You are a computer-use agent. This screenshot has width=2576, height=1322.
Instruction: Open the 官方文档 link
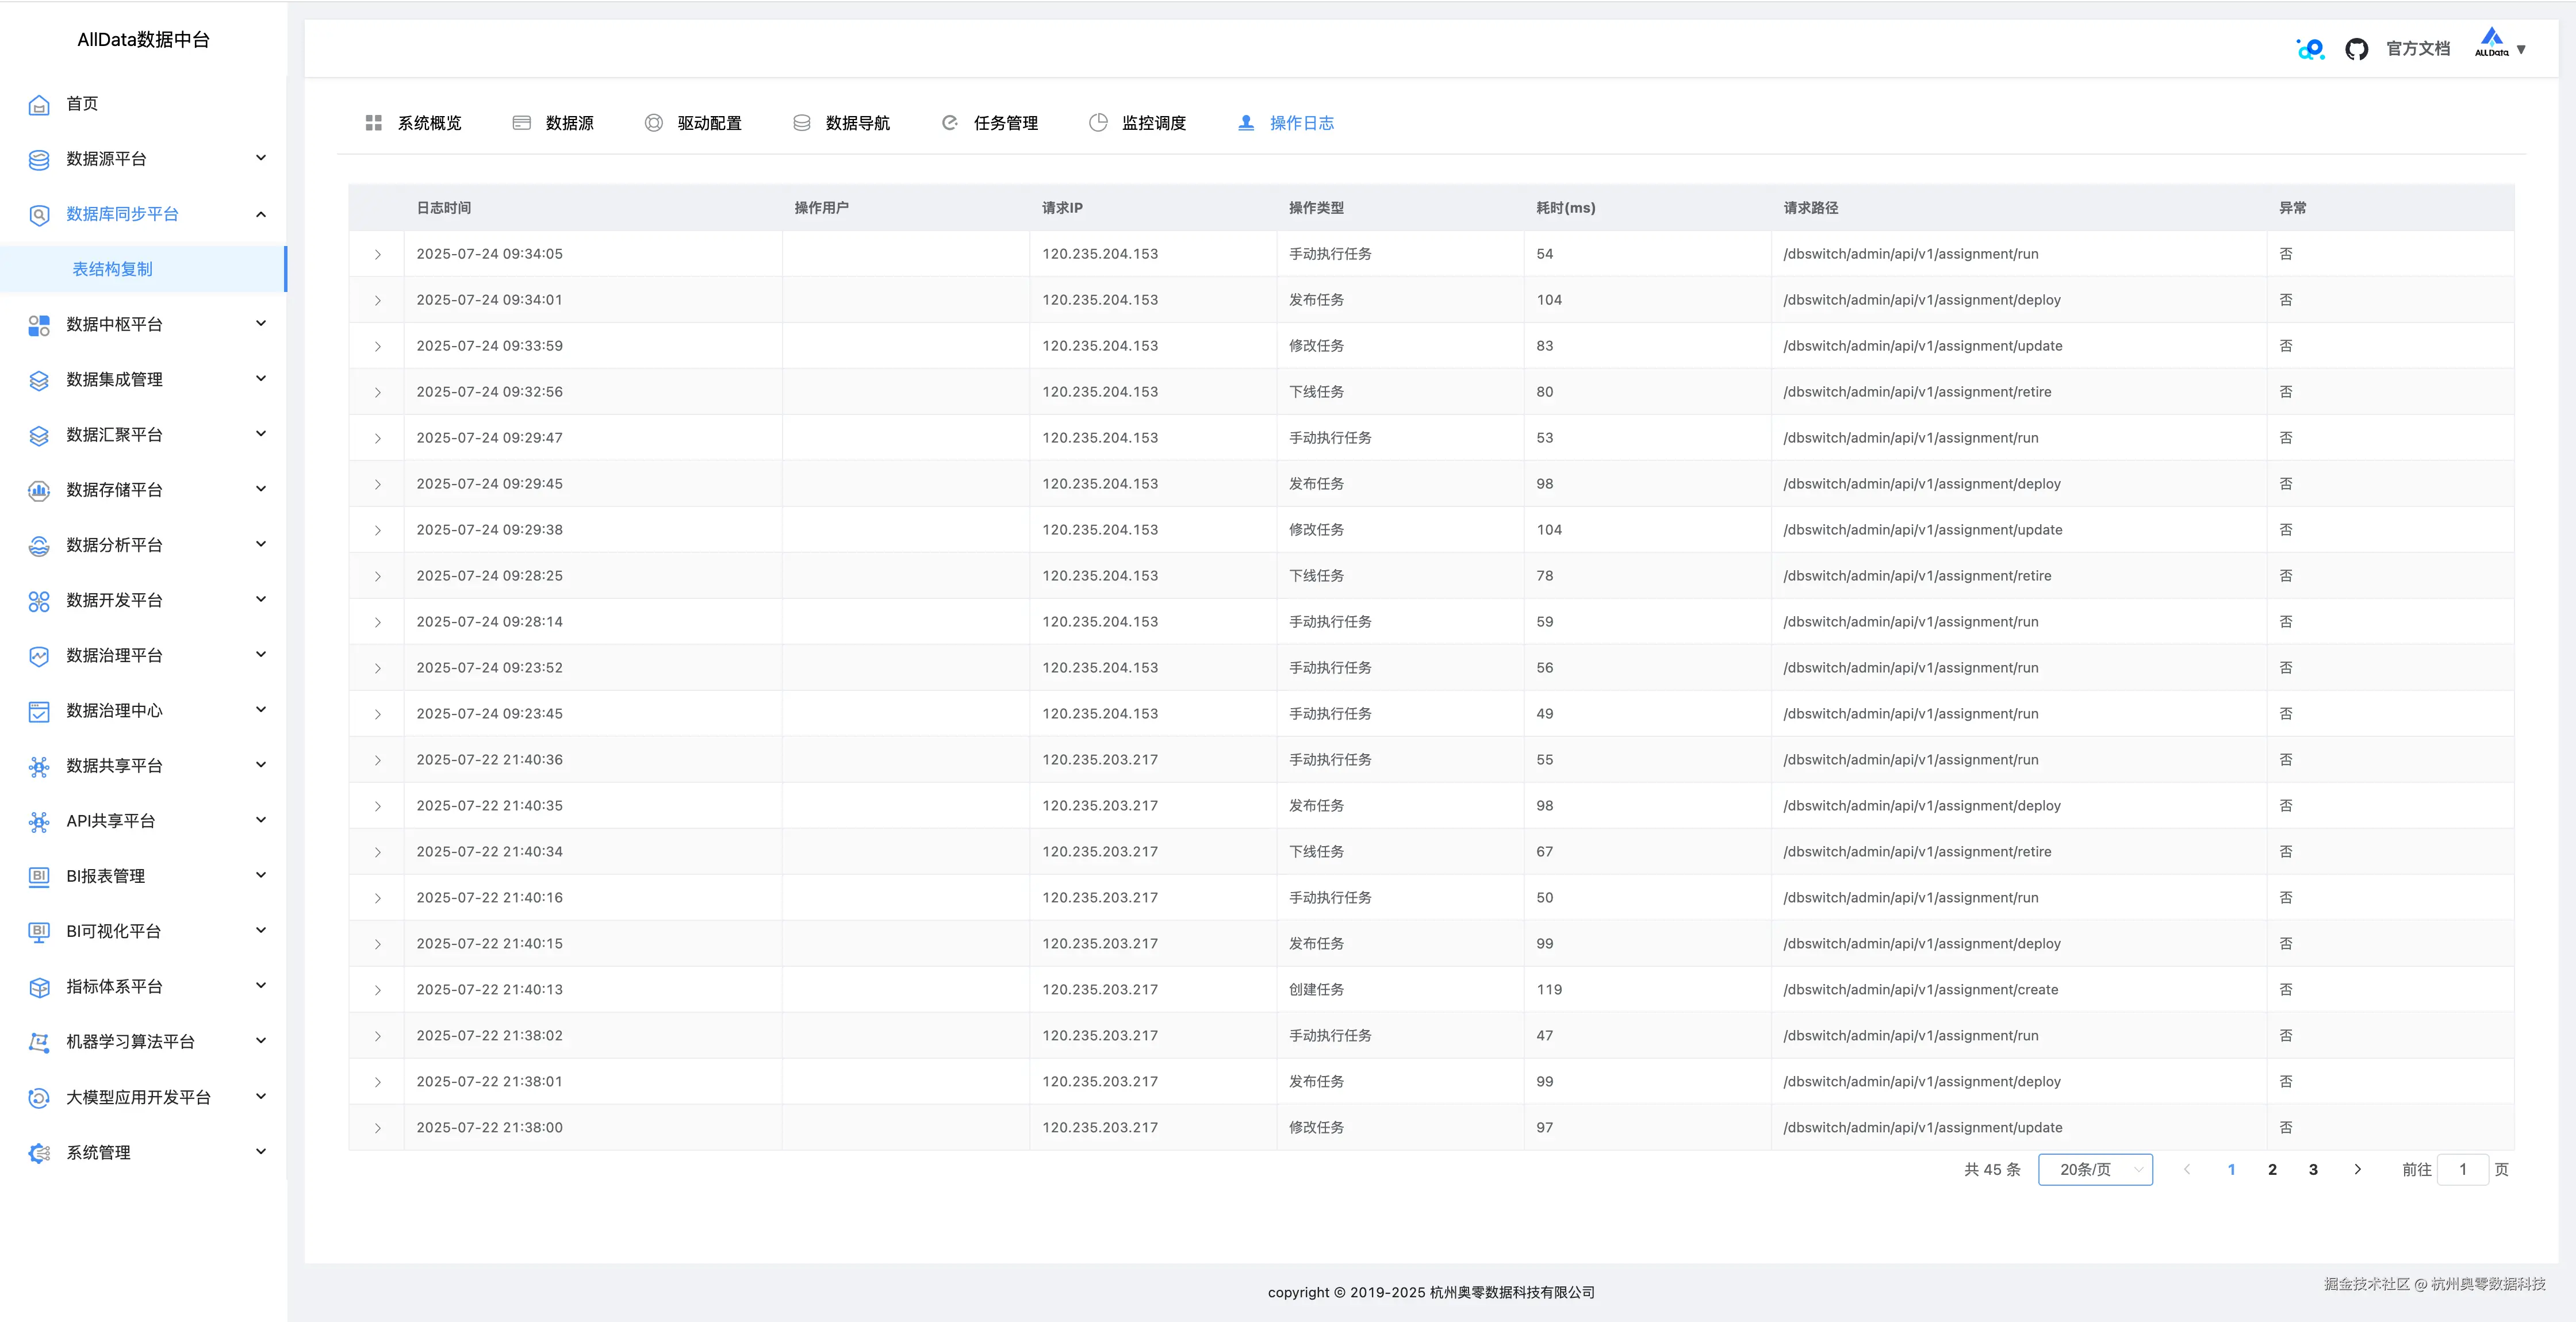pyautogui.click(x=2417, y=49)
